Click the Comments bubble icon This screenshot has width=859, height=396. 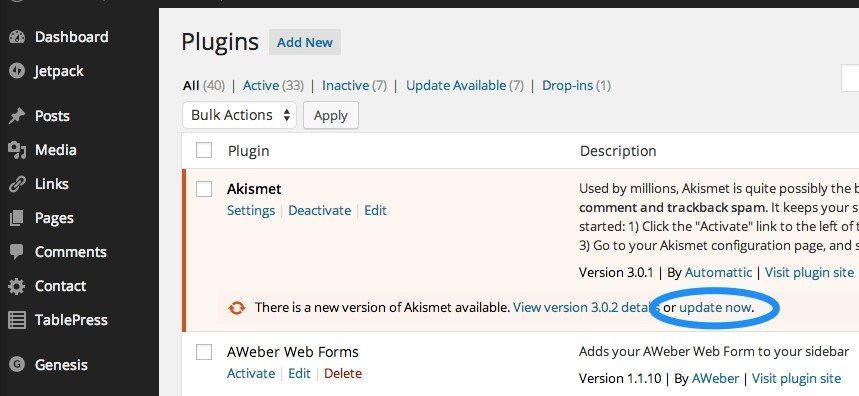click(17, 252)
